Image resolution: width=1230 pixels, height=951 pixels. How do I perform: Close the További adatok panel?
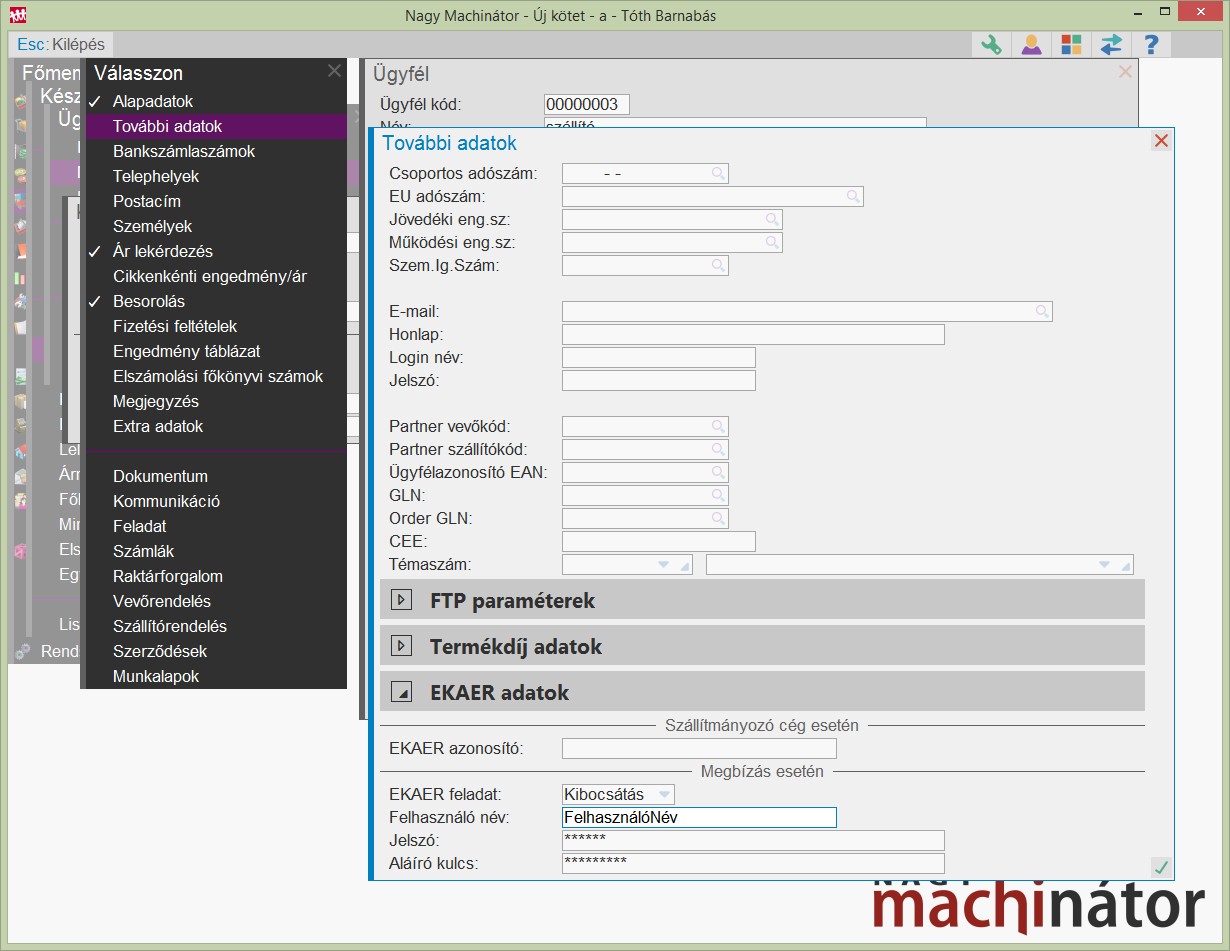click(1161, 141)
